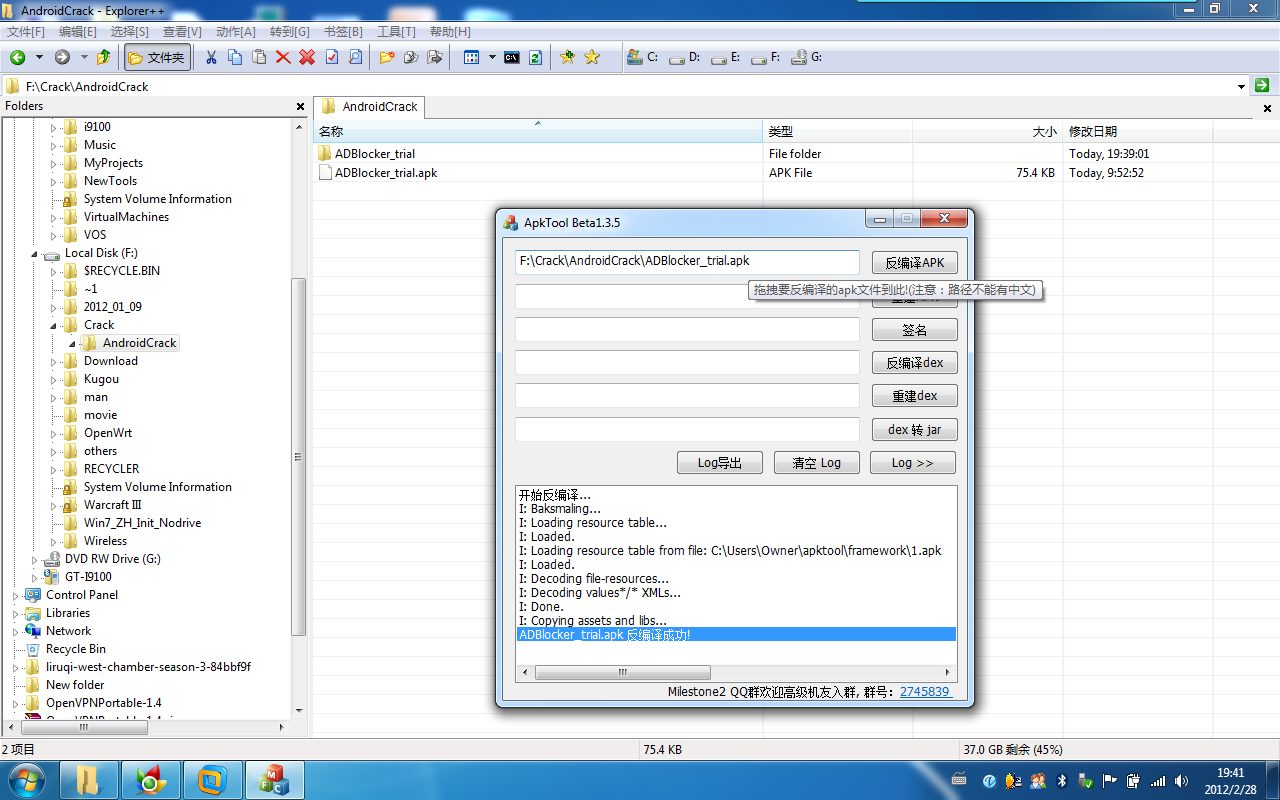Select Recycle Bin in folder tree
Viewport: 1280px width, 800px height.
(76, 649)
